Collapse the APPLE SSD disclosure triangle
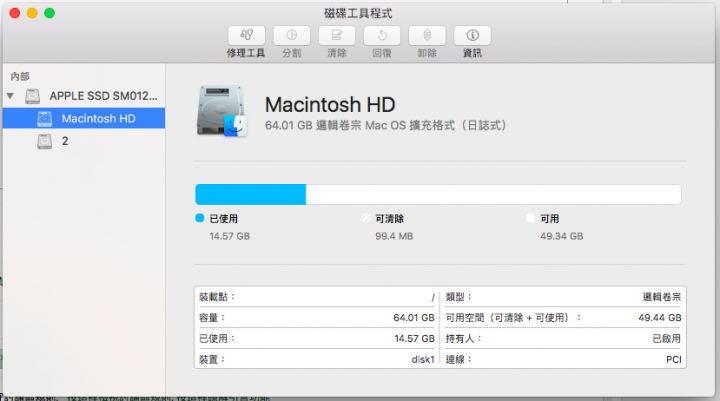 (x=10, y=96)
